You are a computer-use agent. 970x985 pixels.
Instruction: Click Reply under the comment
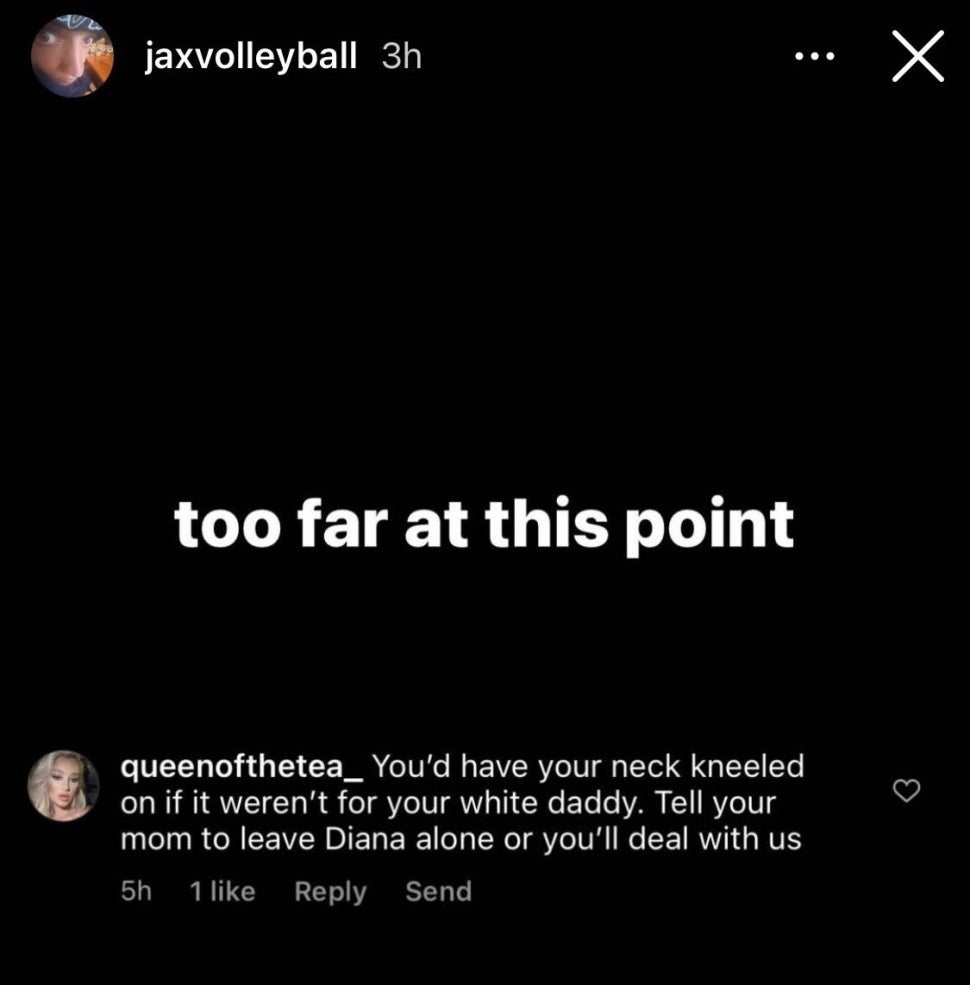click(330, 891)
